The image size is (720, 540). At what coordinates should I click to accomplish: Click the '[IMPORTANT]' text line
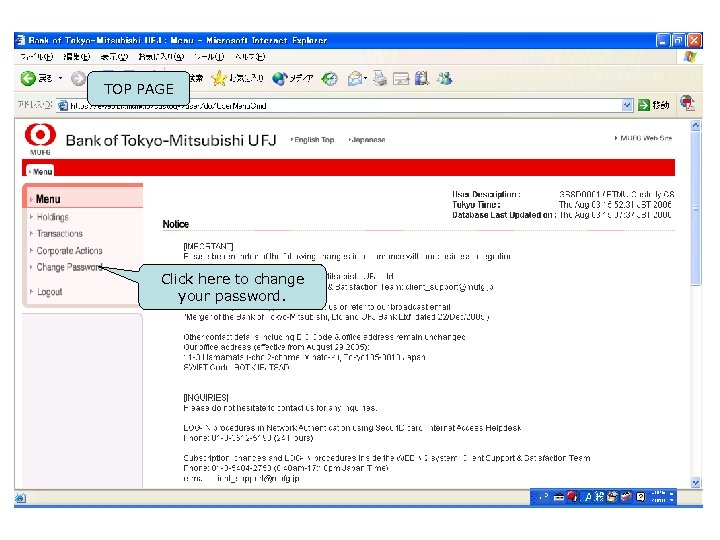tap(208, 246)
